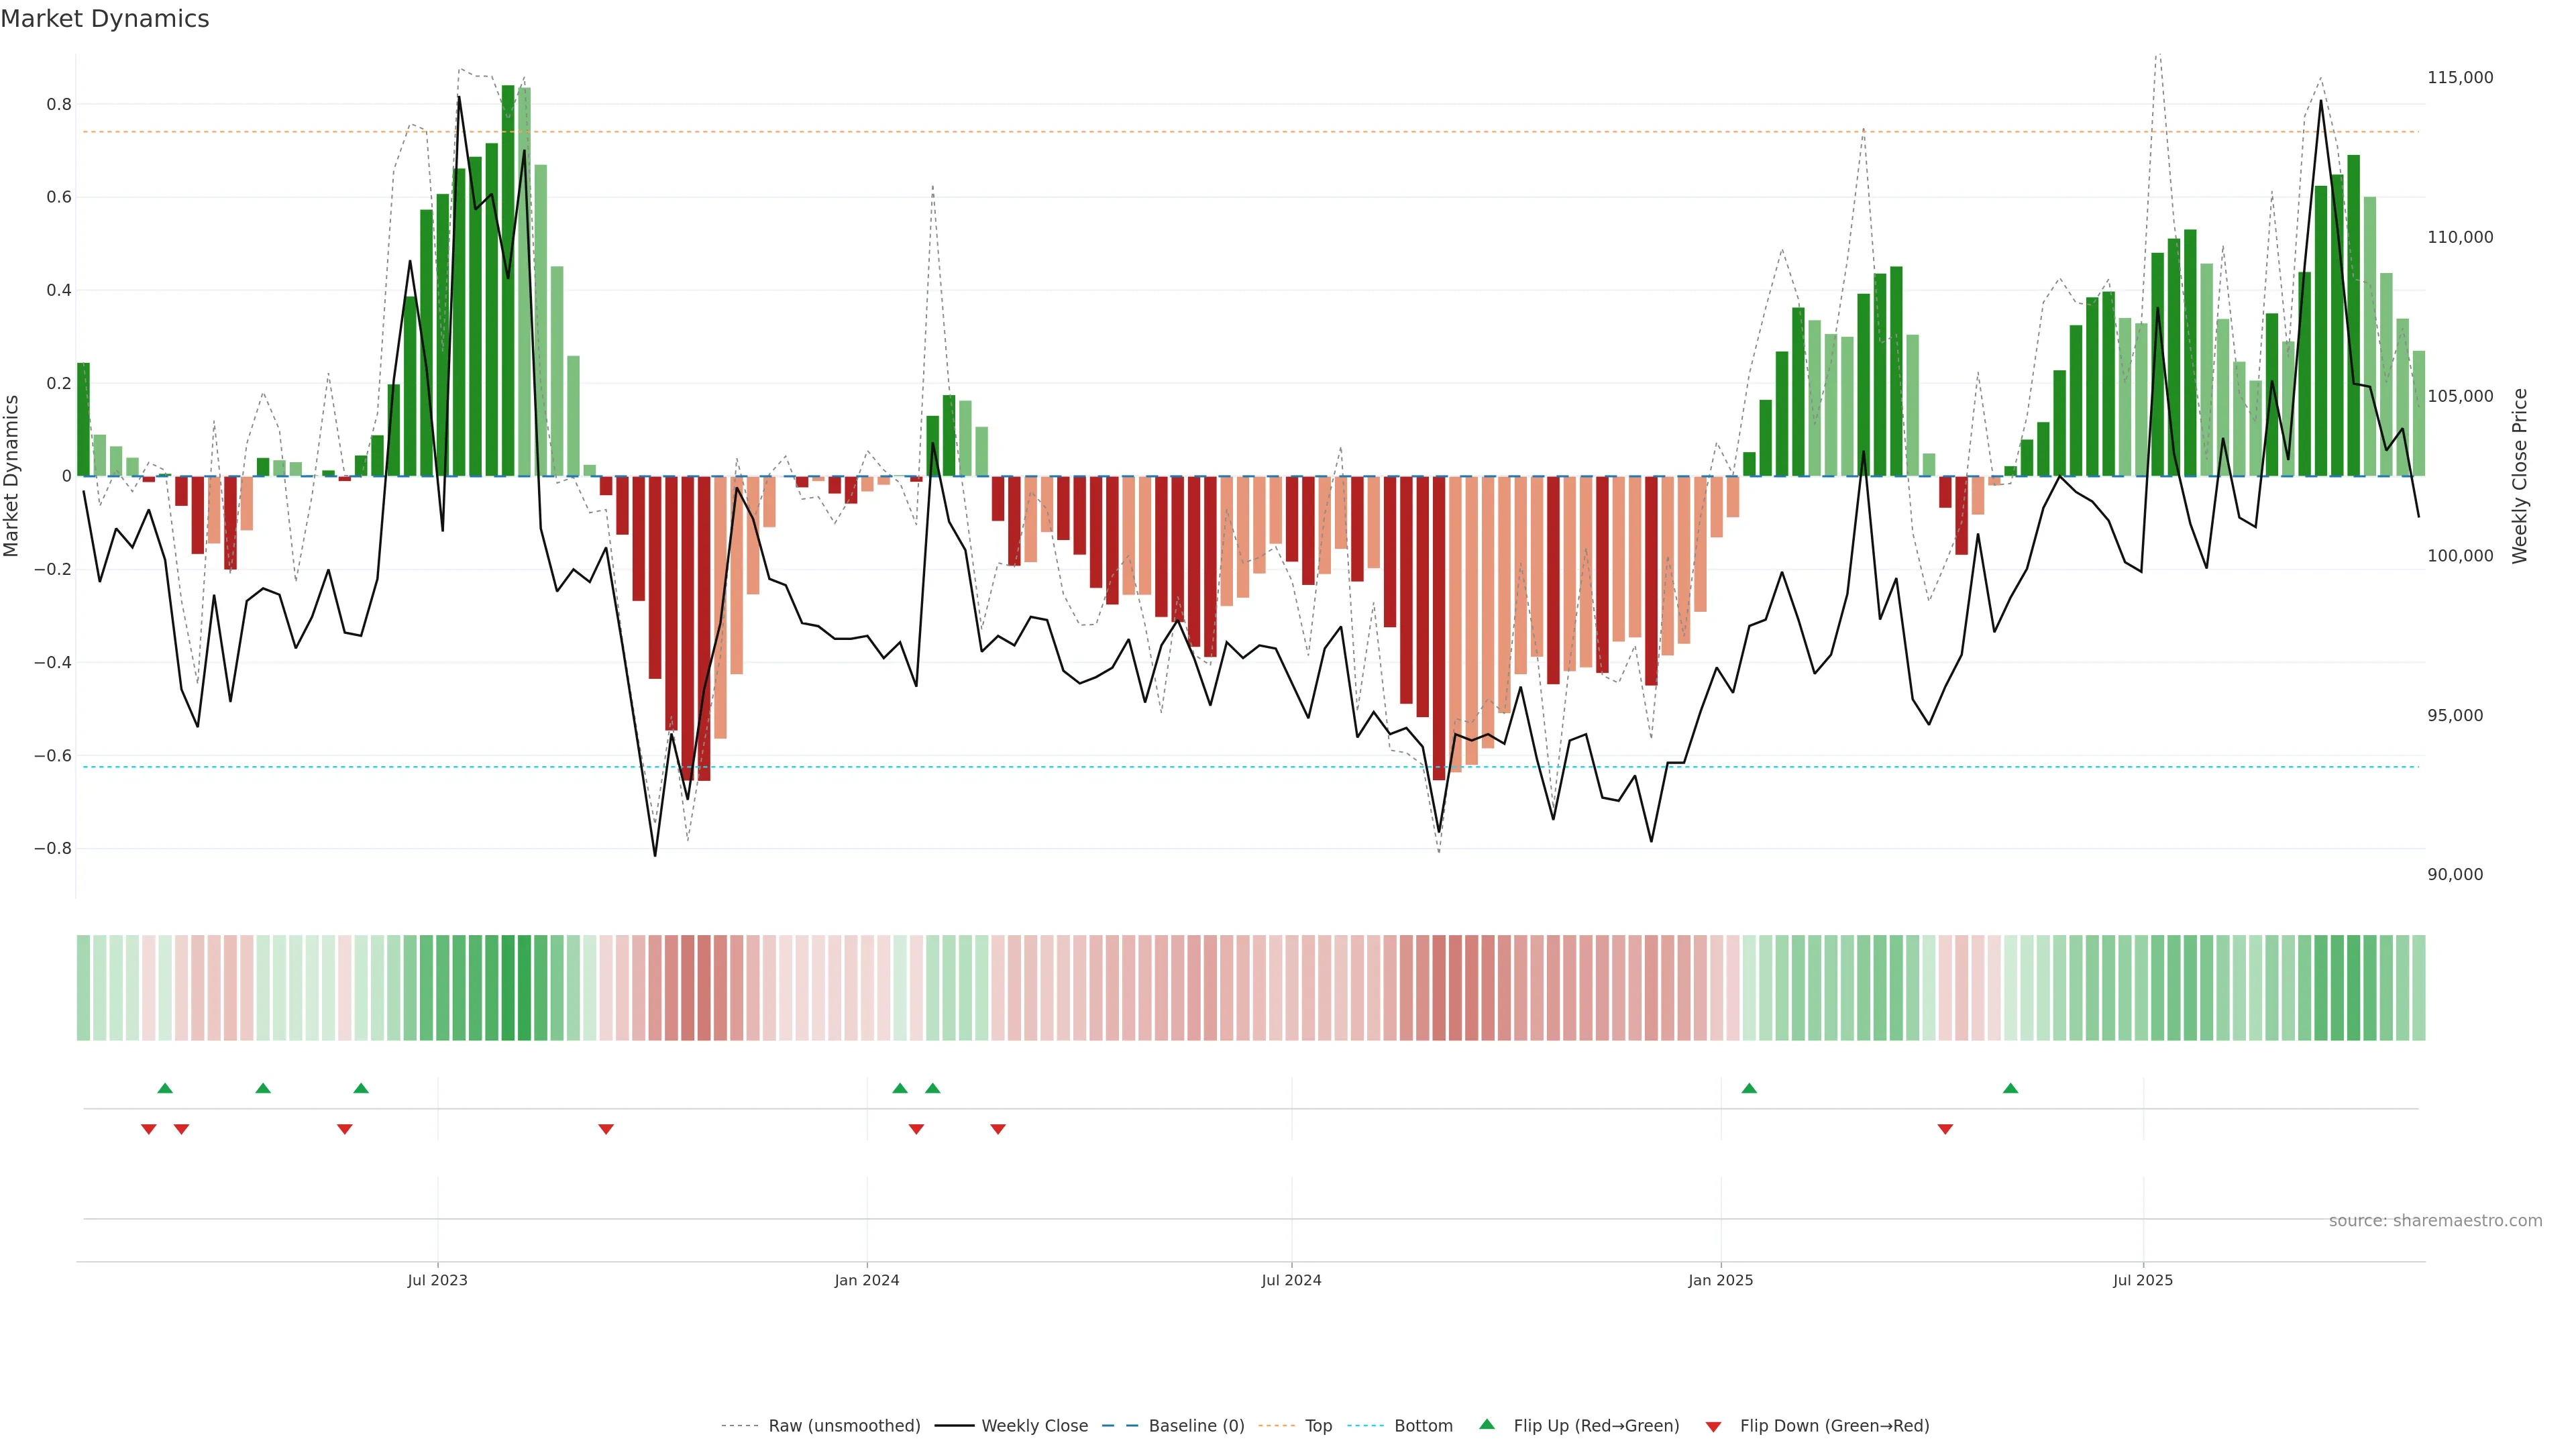
Task: Click the green triangle icon in the legend
Action: 1487,1424
